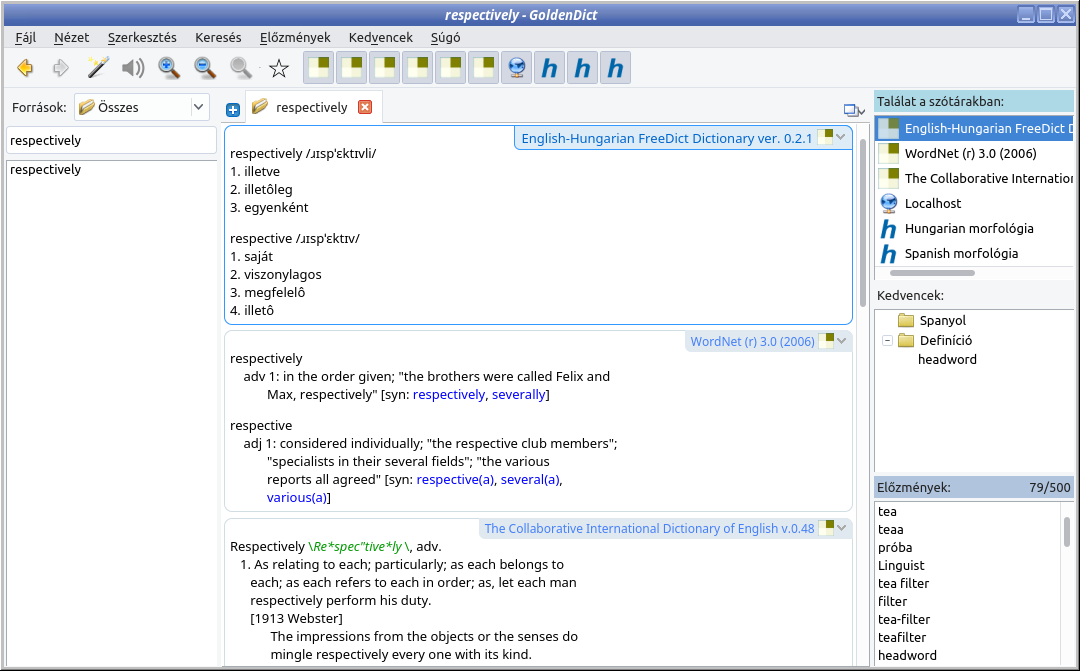This screenshot has width=1080, height=671.
Task: Close the 'respectively' tab
Action: point(365,107)
